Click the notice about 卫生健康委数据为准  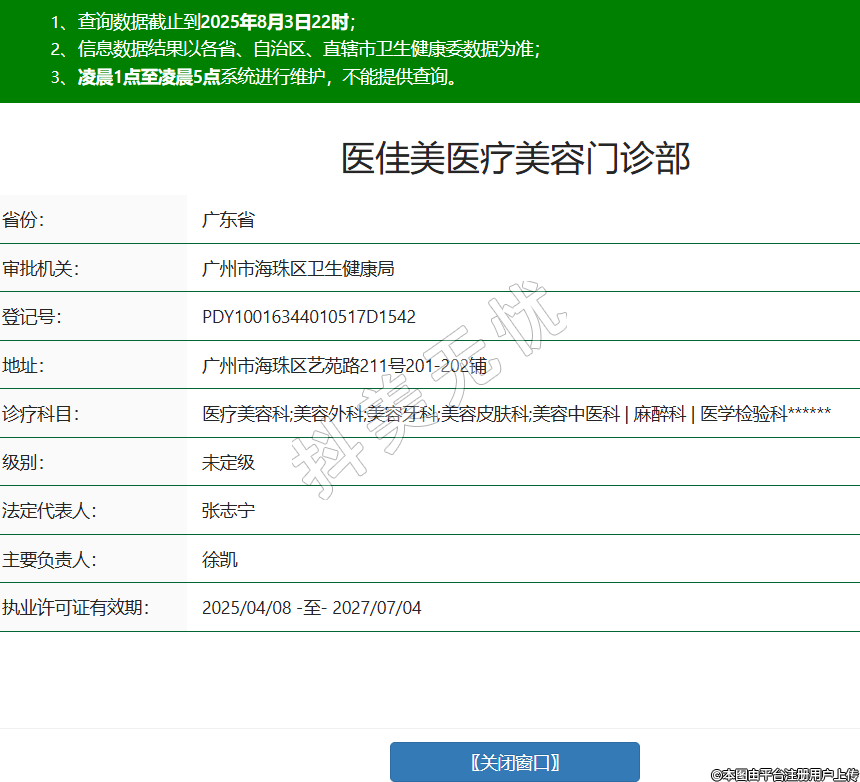point(440,49)
